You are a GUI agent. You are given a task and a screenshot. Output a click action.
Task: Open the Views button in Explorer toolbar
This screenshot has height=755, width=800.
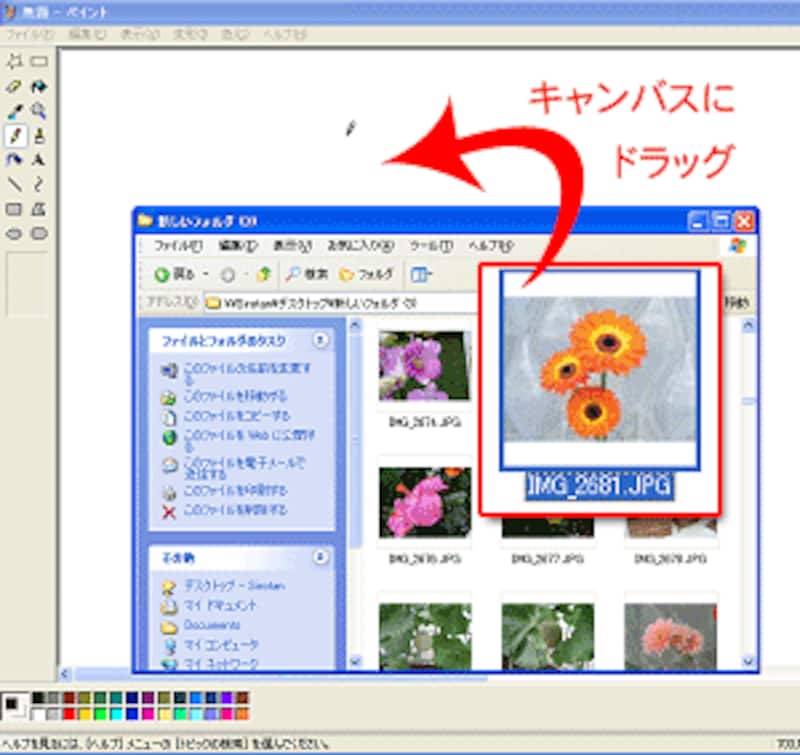point(421,274)
